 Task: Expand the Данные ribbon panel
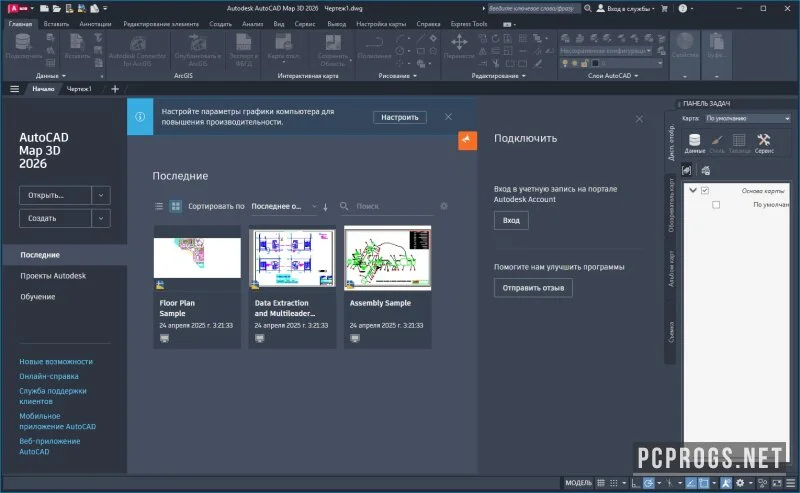(x=51, y=76)
